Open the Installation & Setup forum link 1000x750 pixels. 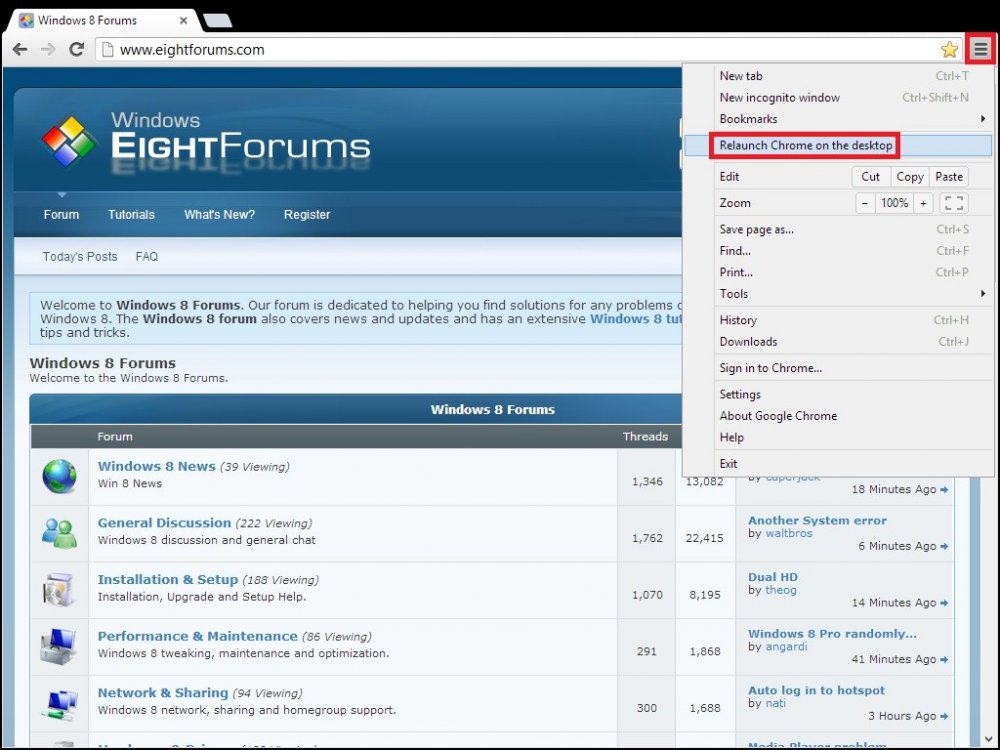click(x=168, y=580)
